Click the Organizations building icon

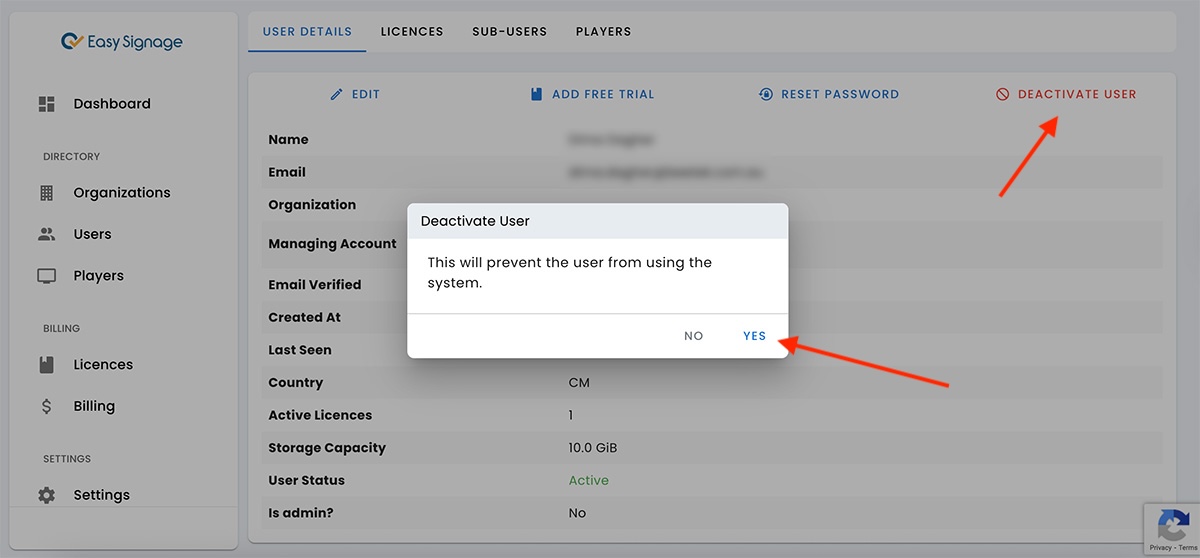click(46, 193)
